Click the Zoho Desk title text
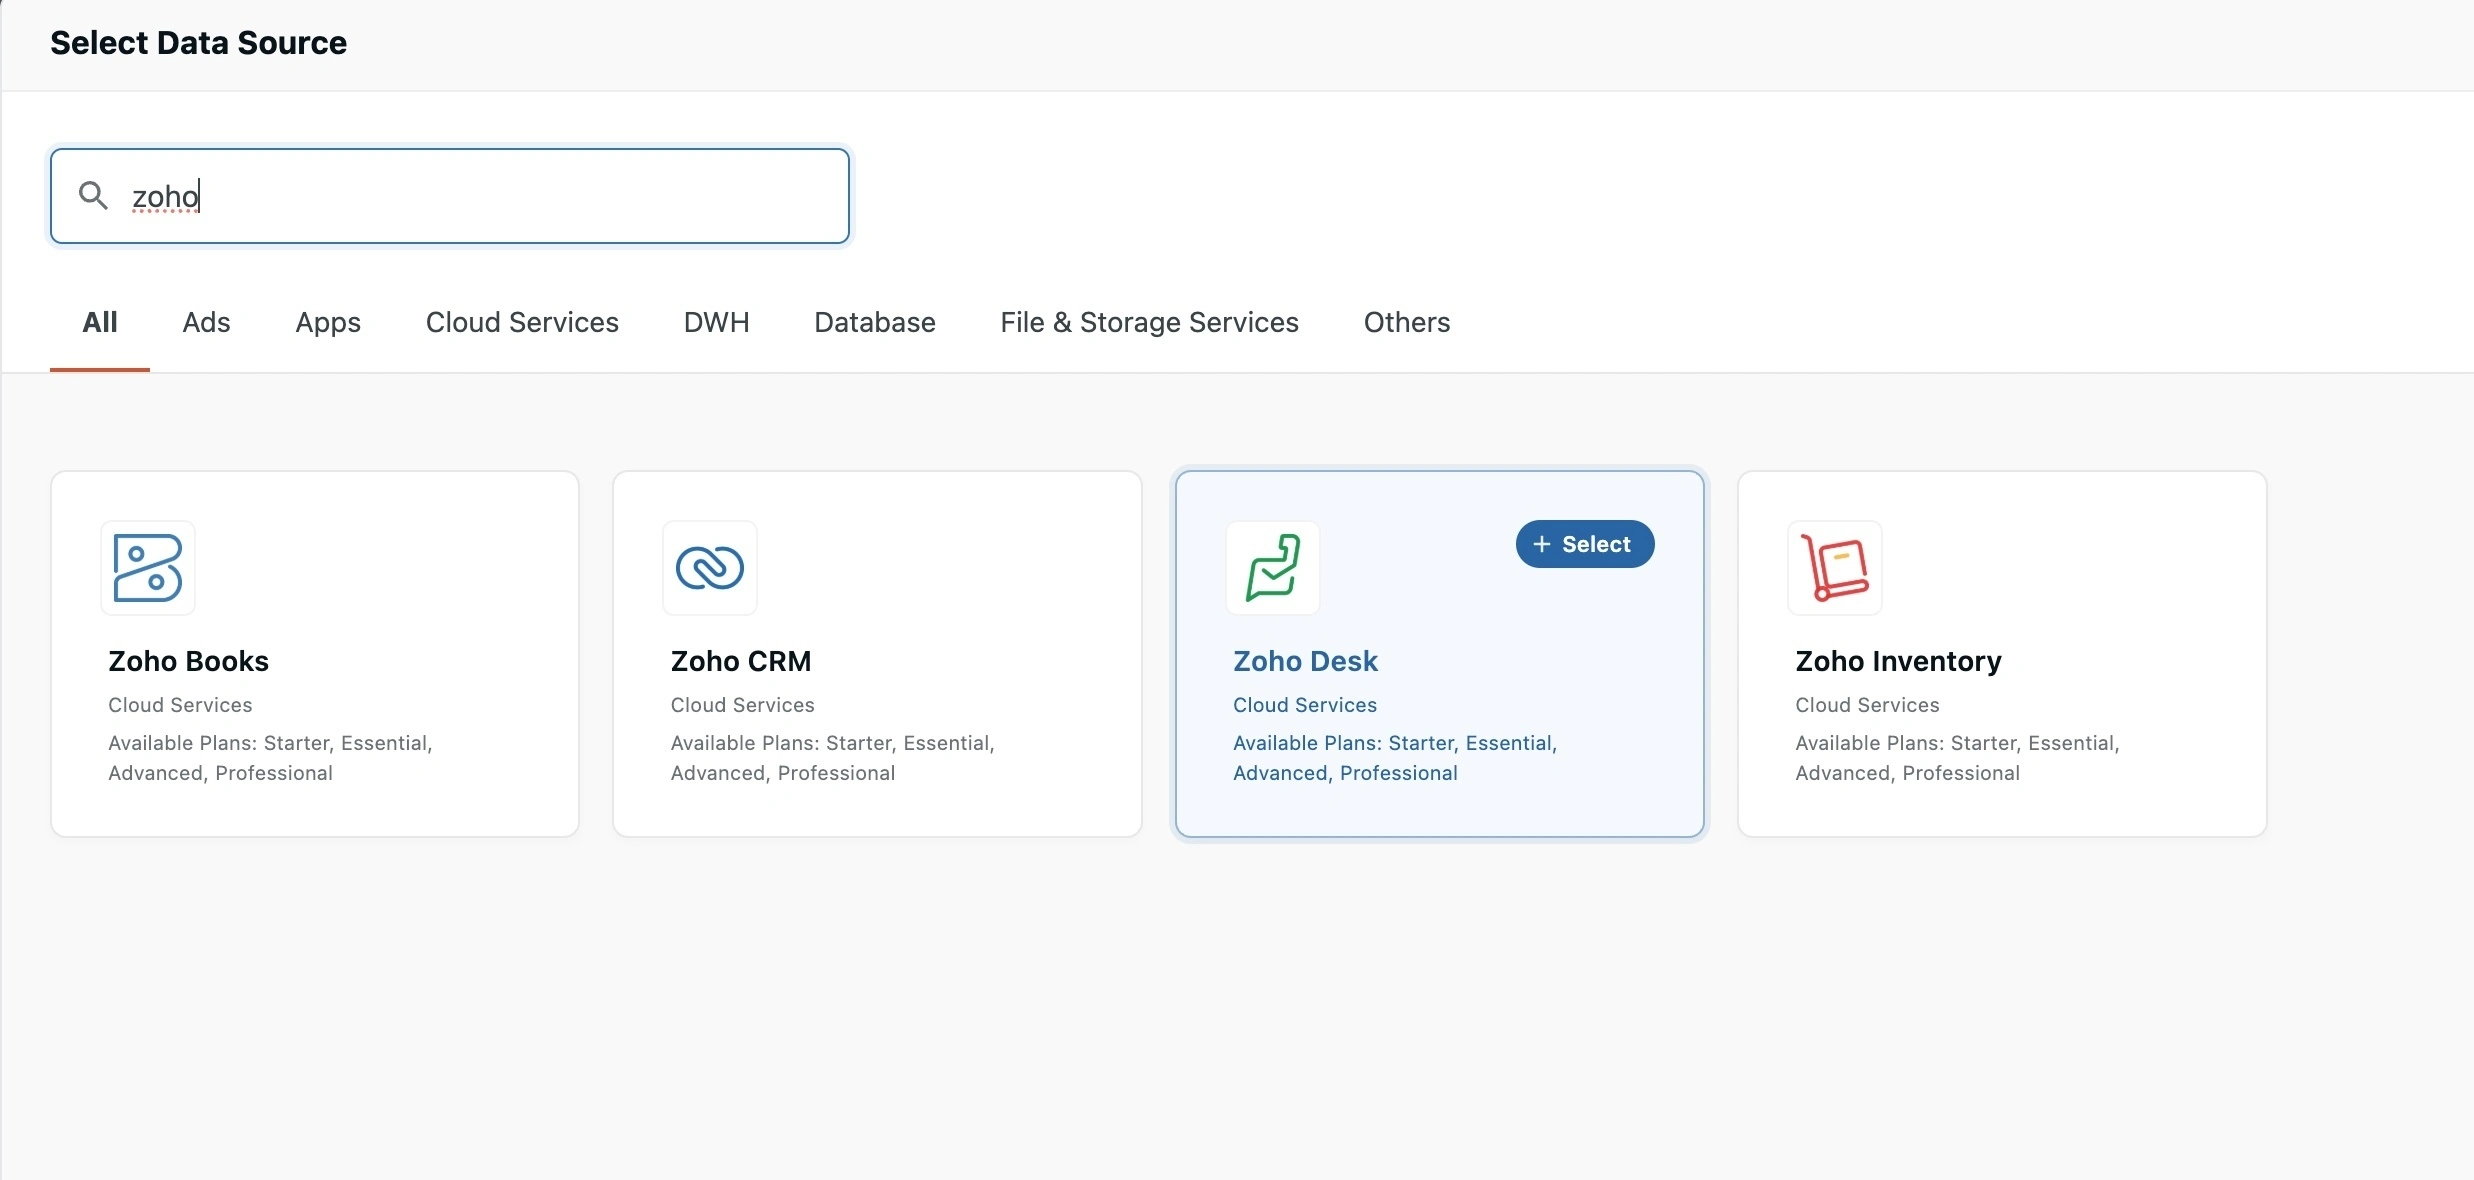Screen dimensions: 2474x1180 (1305, 661)
